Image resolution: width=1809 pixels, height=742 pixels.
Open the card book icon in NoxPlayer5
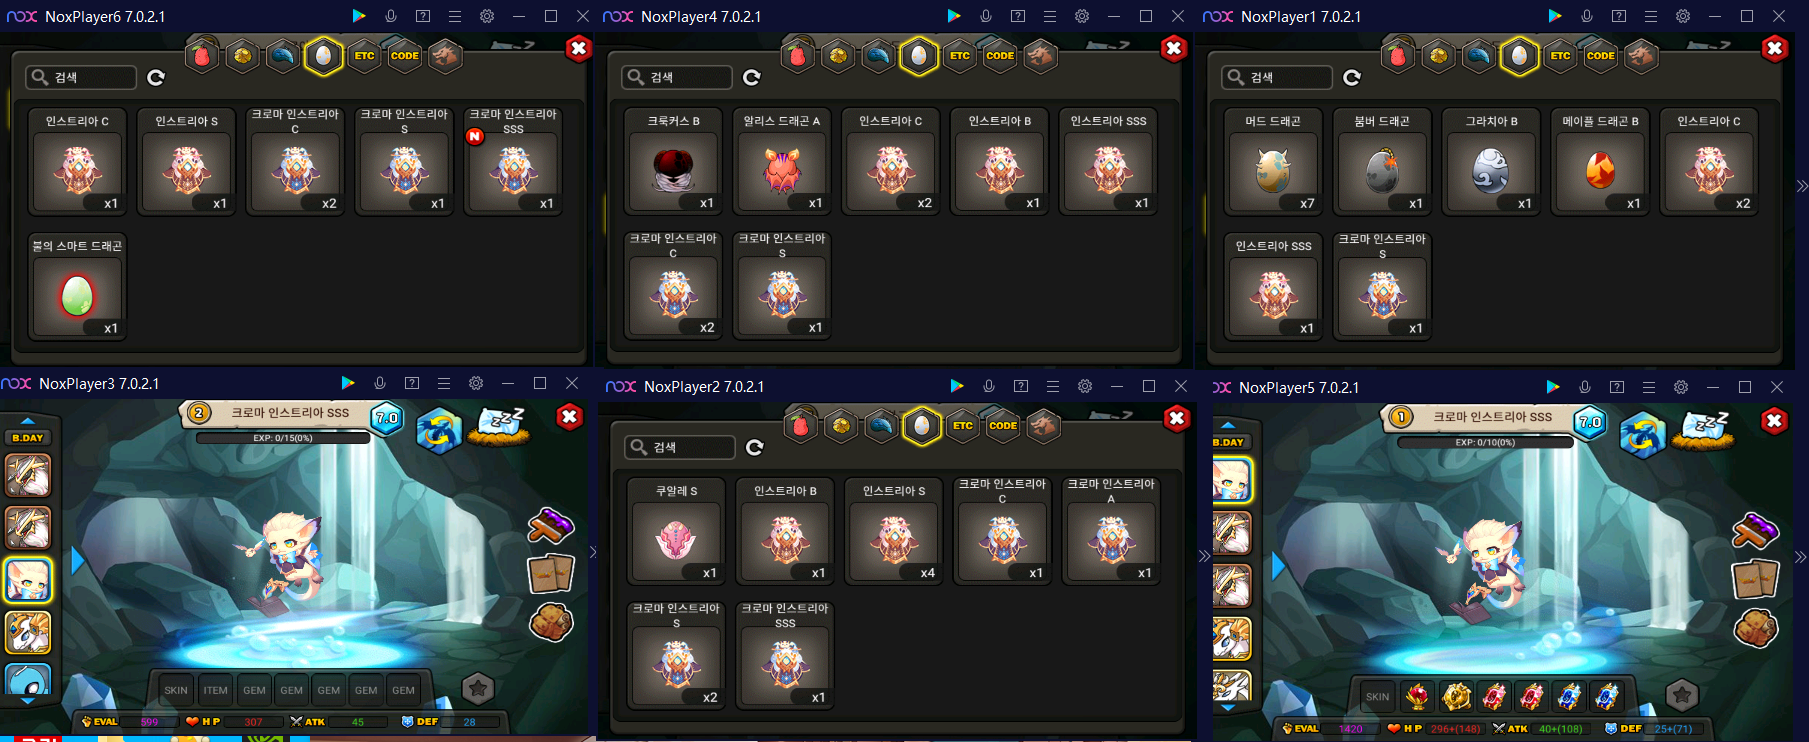pos(1755,579)
